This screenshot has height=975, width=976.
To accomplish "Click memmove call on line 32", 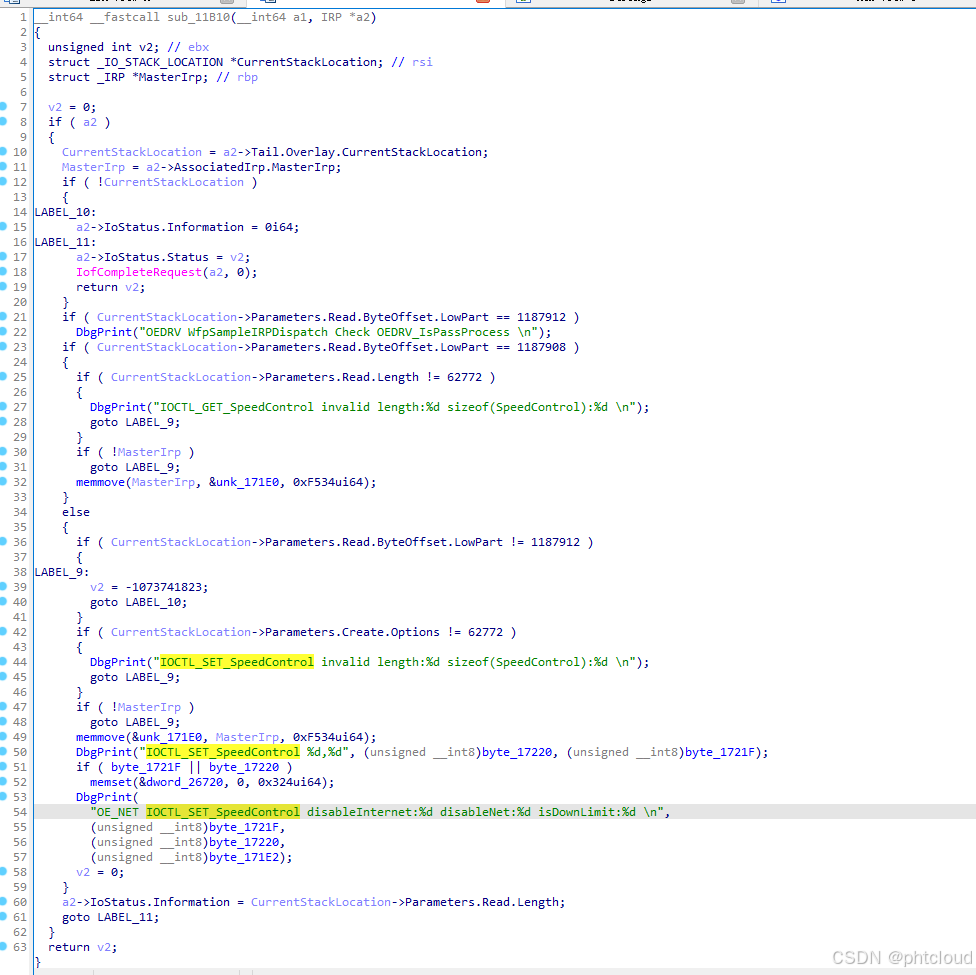I will point(100,482).
